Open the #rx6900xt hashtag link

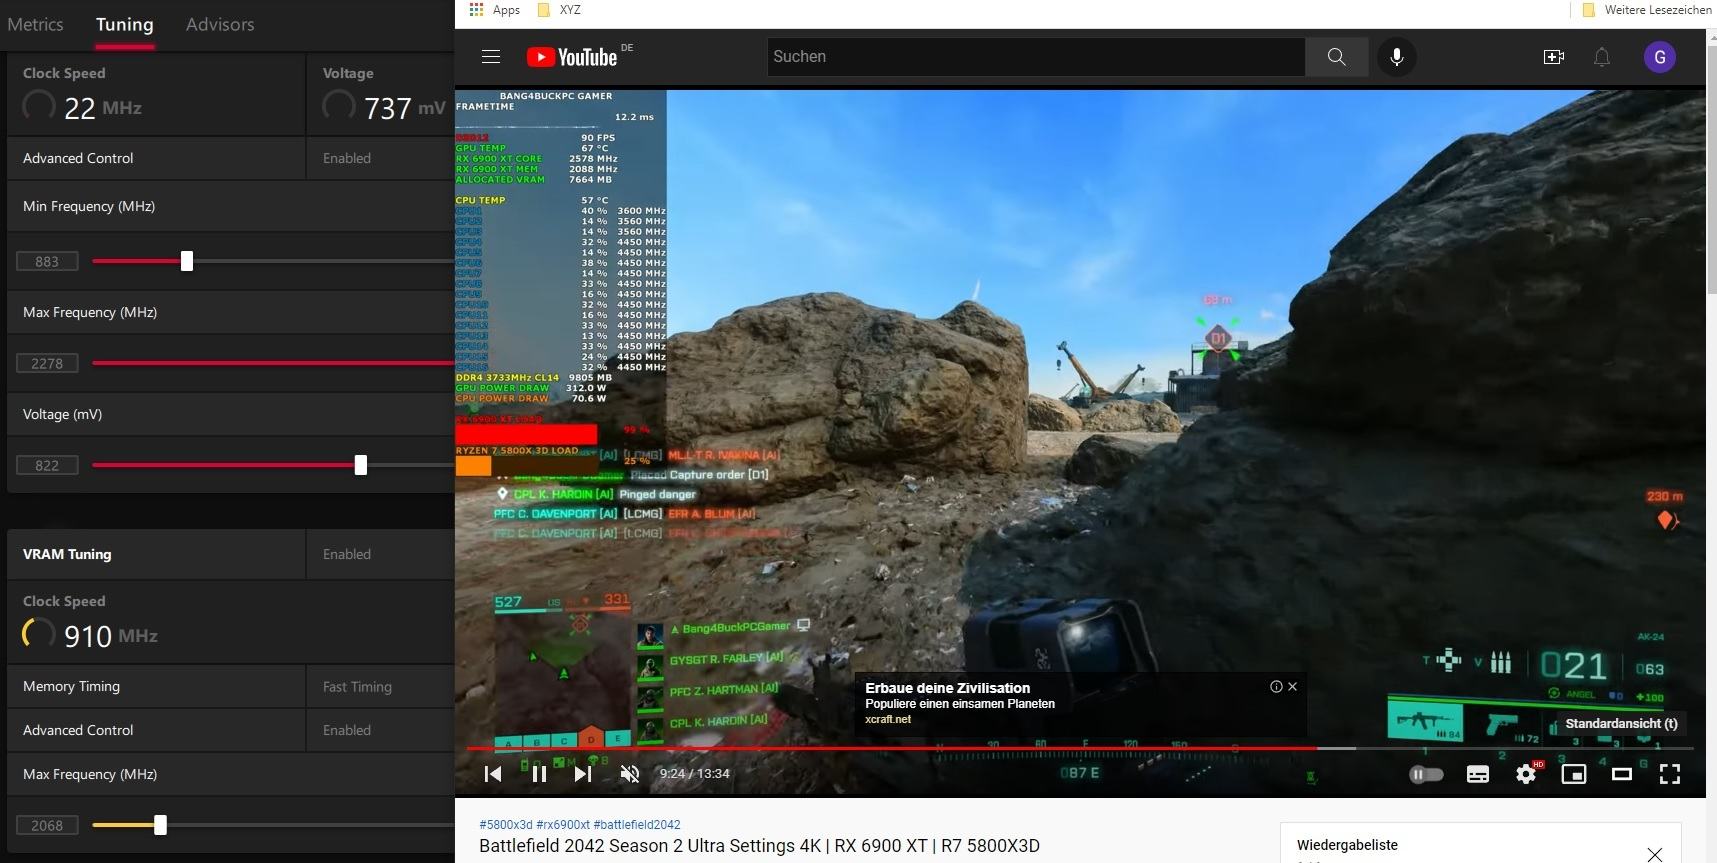click(563, 825)
